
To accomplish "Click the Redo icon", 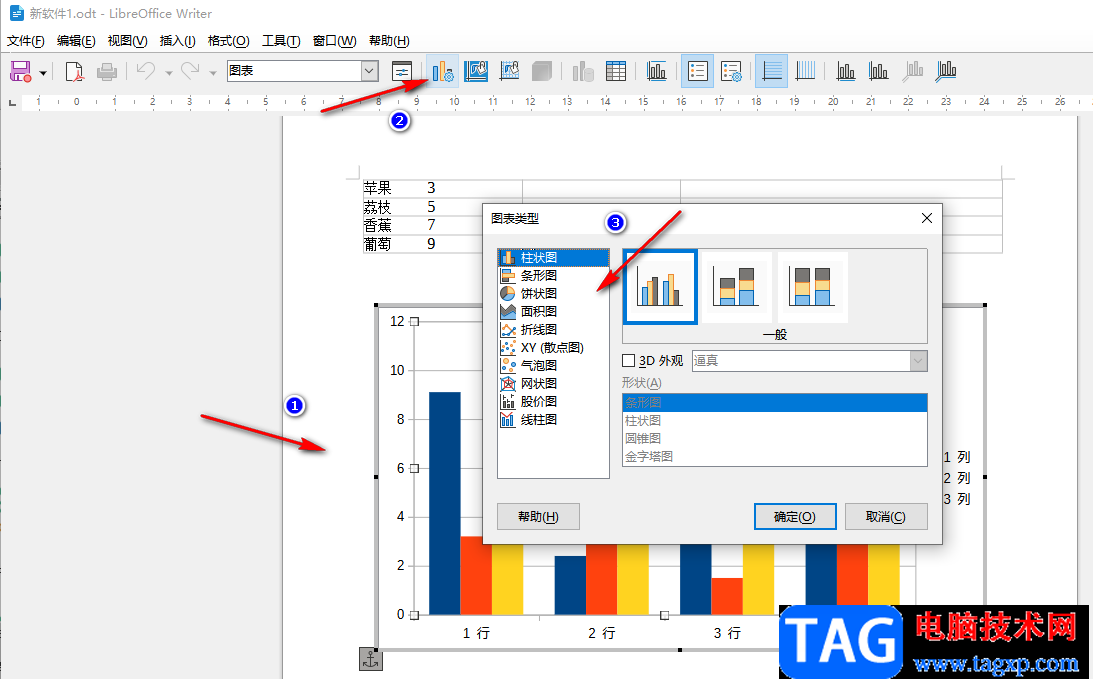I will pos(190,71).
